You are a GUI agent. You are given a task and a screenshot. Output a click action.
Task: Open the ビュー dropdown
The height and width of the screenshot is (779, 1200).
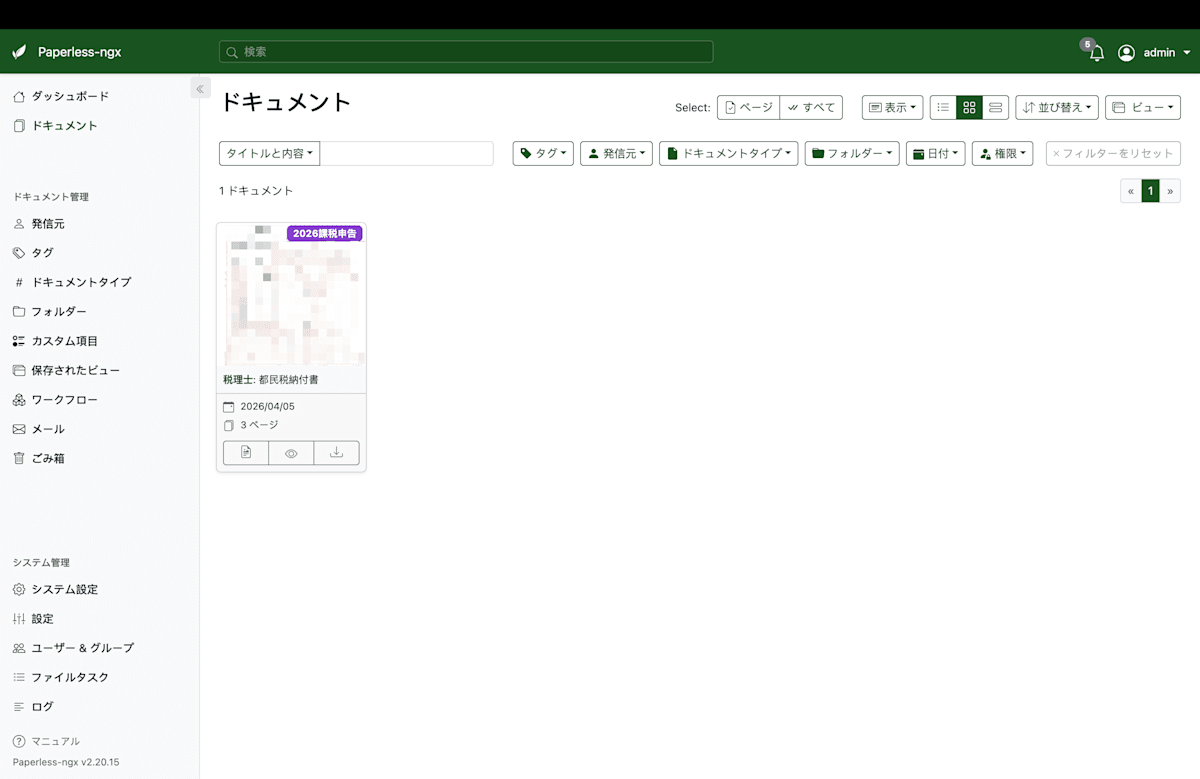coord(1143,107)
